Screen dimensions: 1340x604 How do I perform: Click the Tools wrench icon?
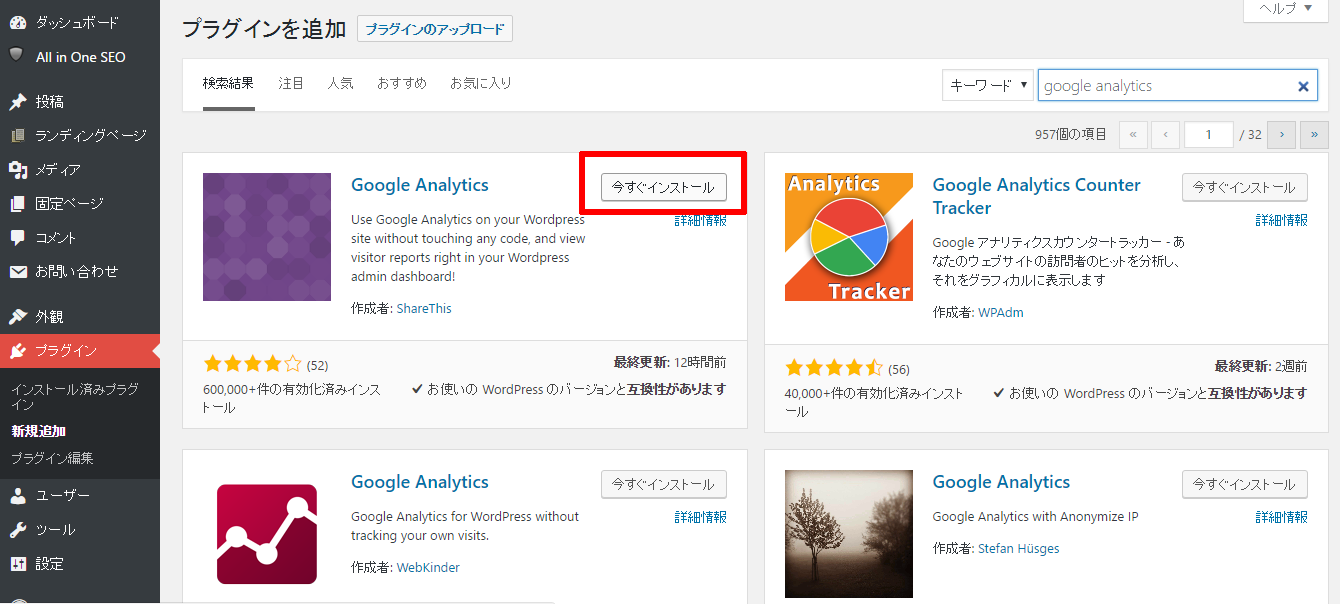(x=17, y=529)
